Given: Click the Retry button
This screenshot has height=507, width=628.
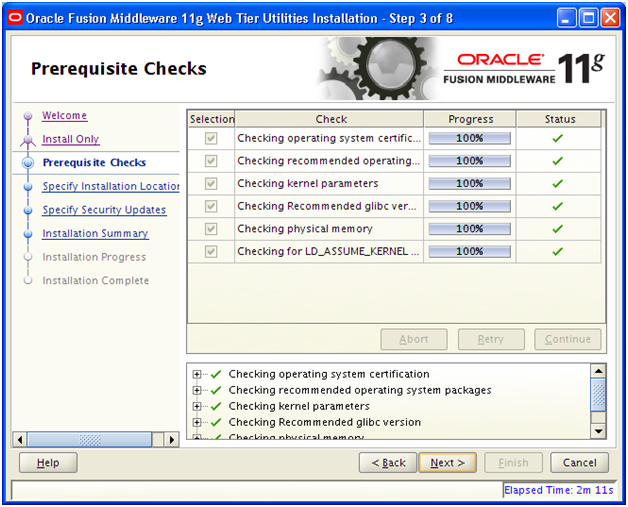Looking at the screenshot, I should pos(491,340).
